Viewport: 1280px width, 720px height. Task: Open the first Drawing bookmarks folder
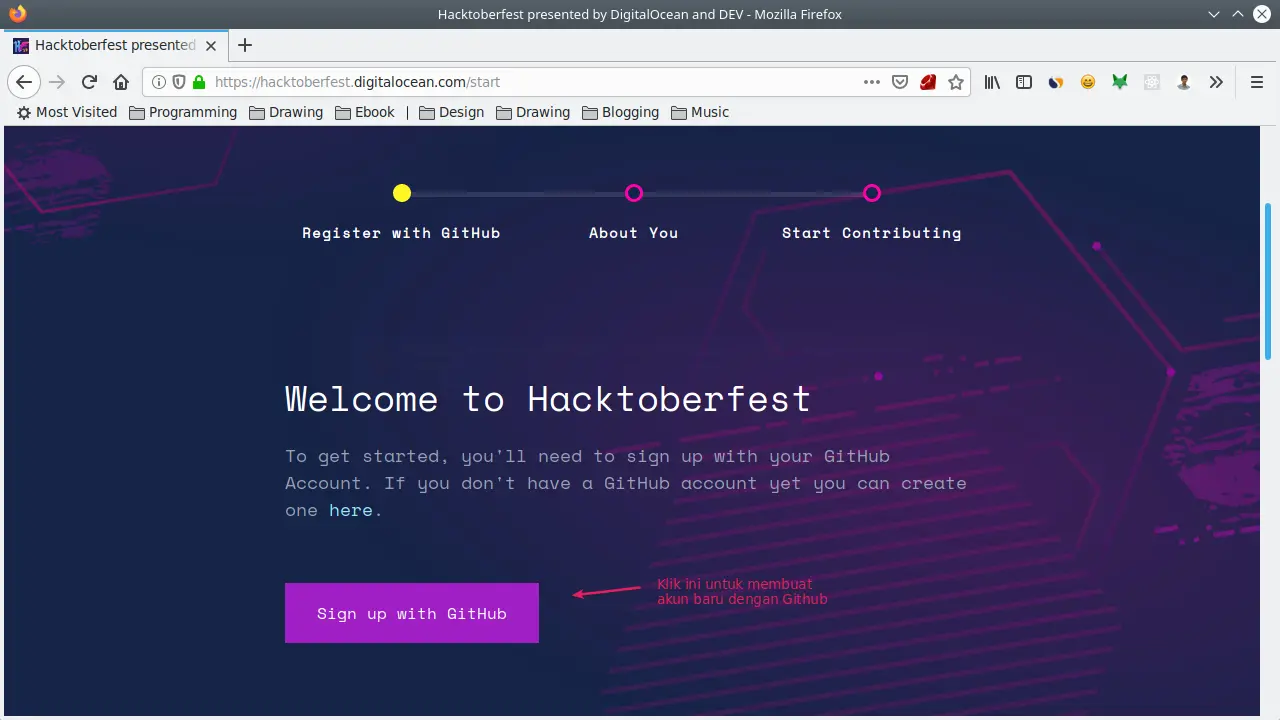[286, 112]
